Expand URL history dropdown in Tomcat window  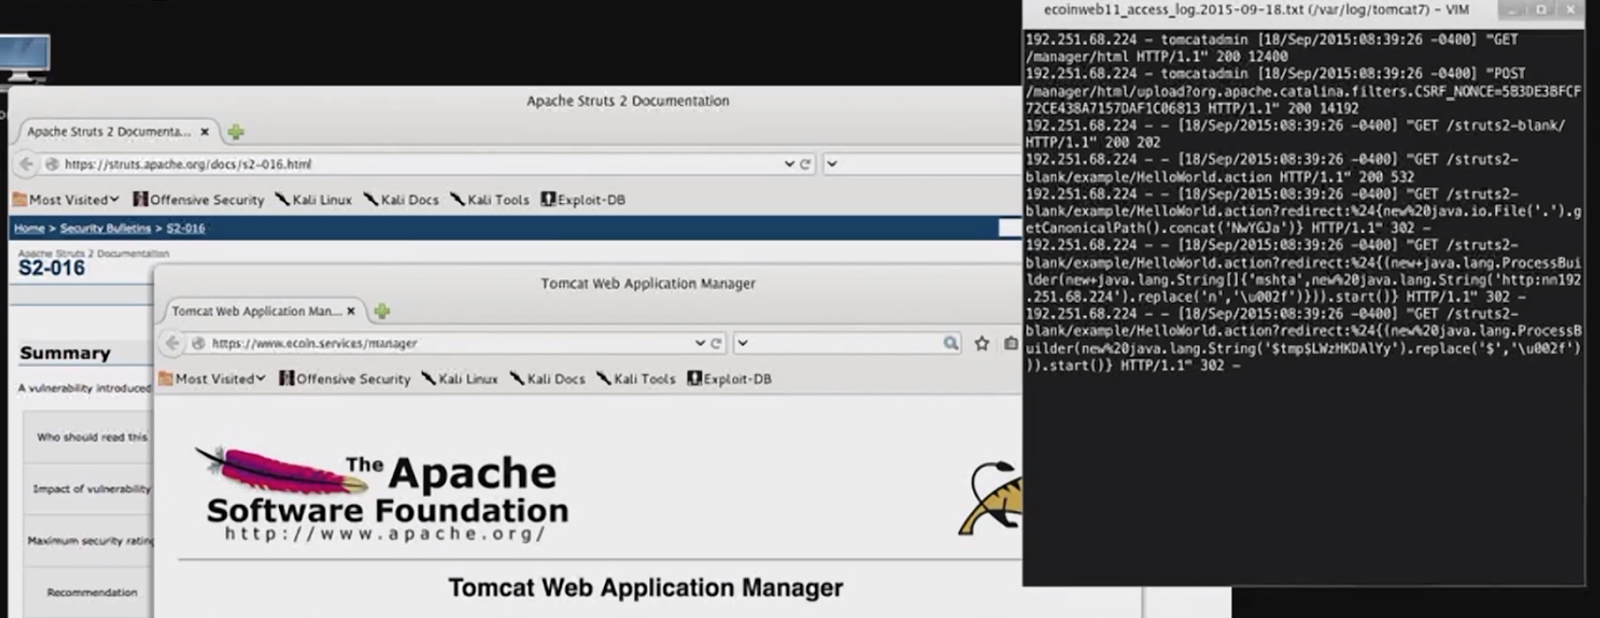[x=700, y=343]
